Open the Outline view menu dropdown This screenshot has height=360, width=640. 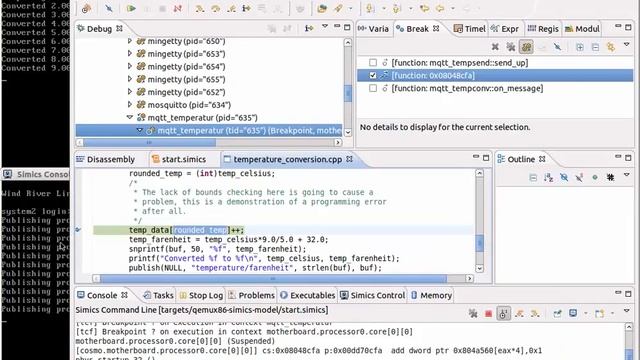(627, 175)
